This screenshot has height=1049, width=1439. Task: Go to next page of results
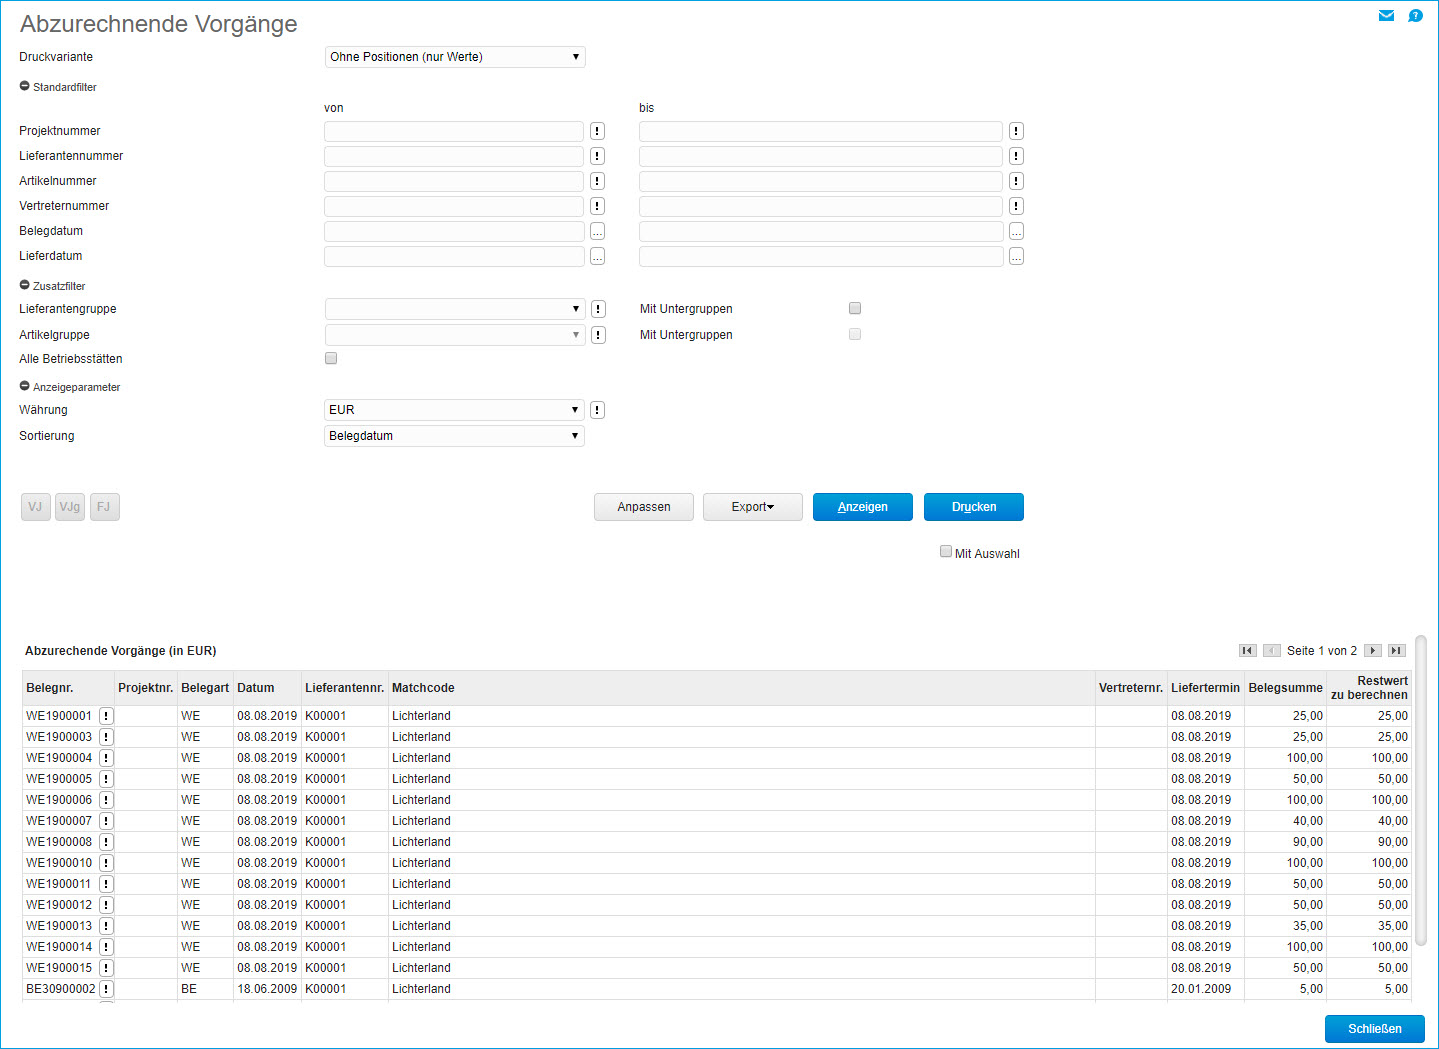click(x=1373, y=651)
